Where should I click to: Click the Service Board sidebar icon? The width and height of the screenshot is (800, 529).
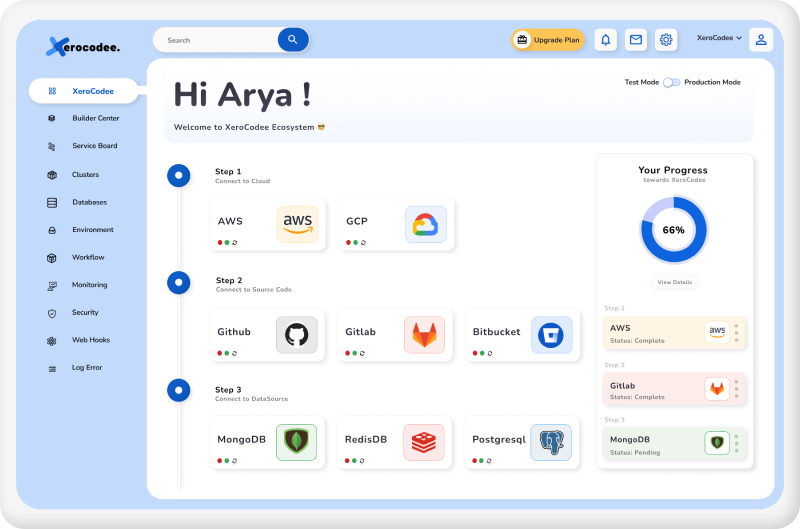[52, 146]
